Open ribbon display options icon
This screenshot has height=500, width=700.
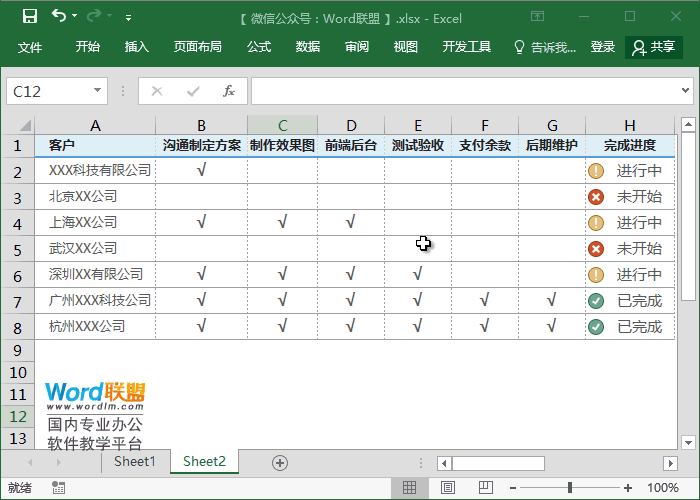pos(538,17)
